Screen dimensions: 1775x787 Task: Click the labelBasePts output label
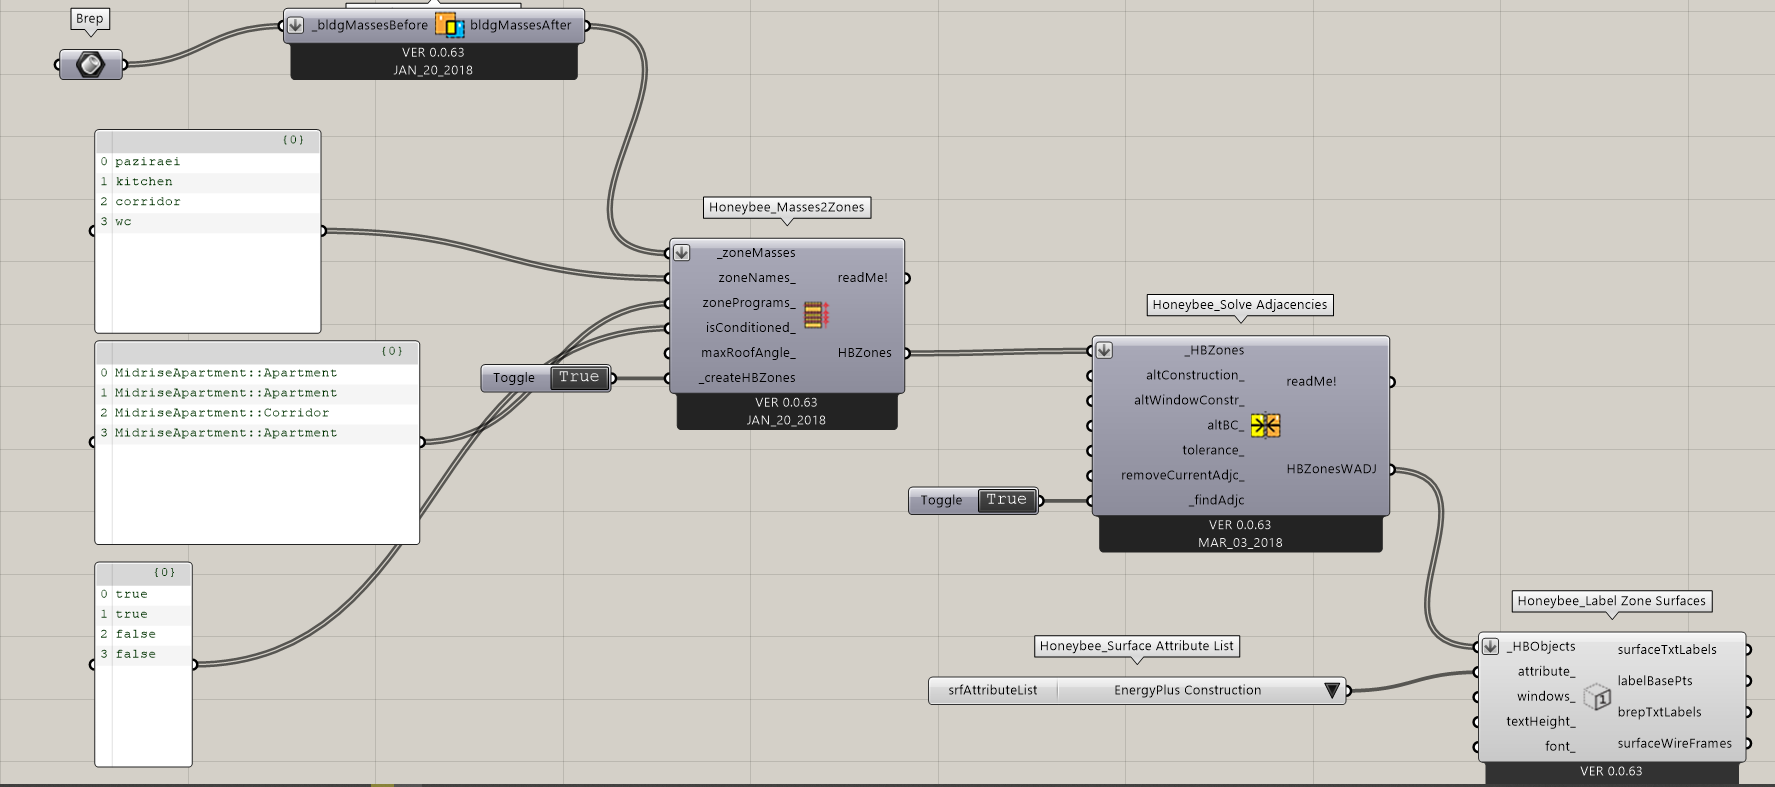coord(1655,681)
